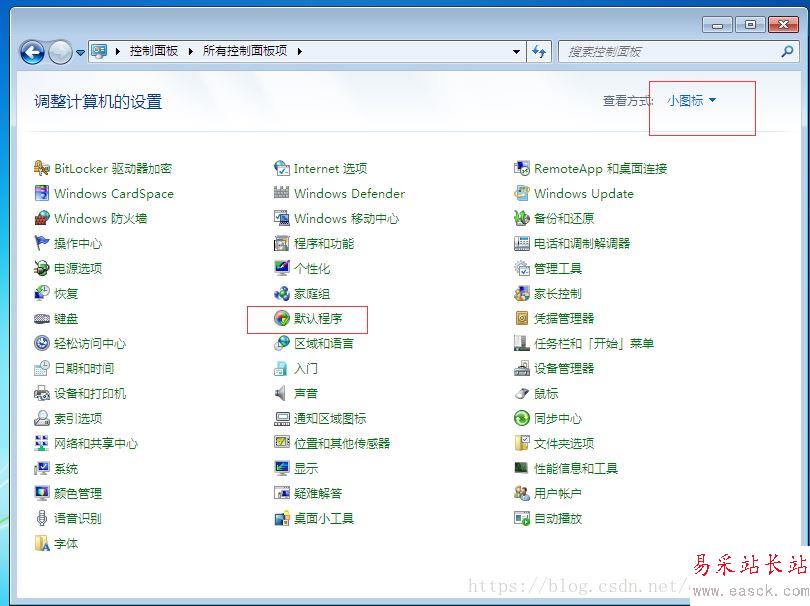Open recent pages dropdown next to forward button
The width and height of the screenshot is (810, 606).
click(80, 52)
